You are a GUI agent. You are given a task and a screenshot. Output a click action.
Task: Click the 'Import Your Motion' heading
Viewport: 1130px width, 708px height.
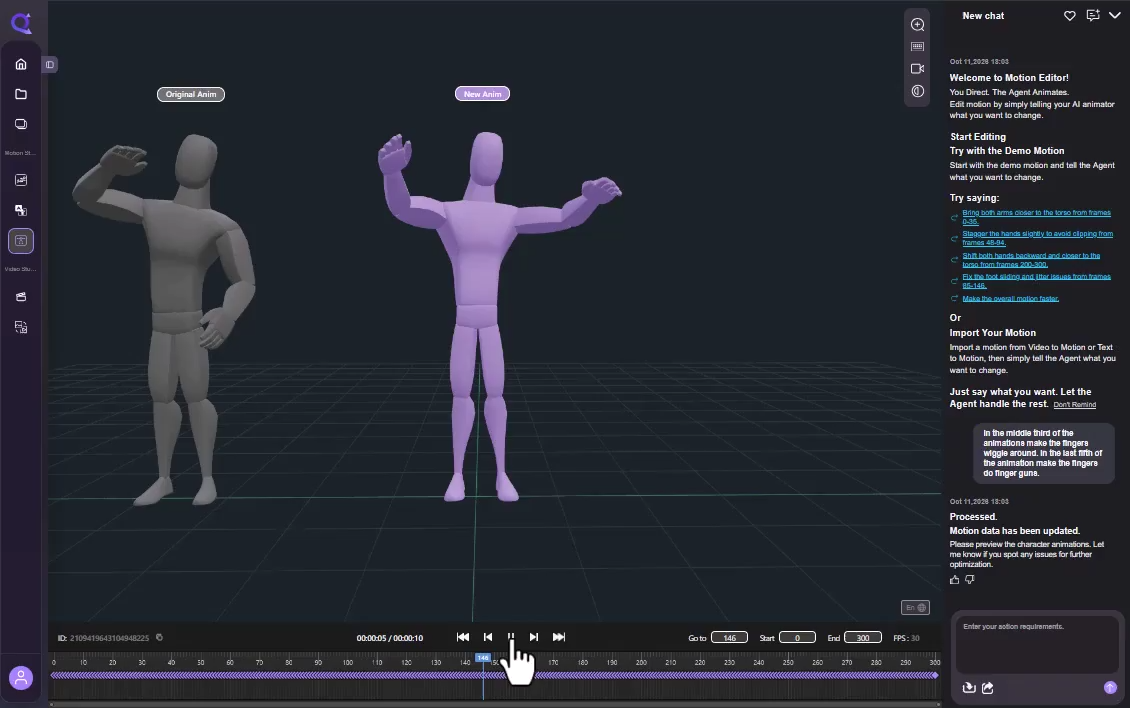pos(992,333)
